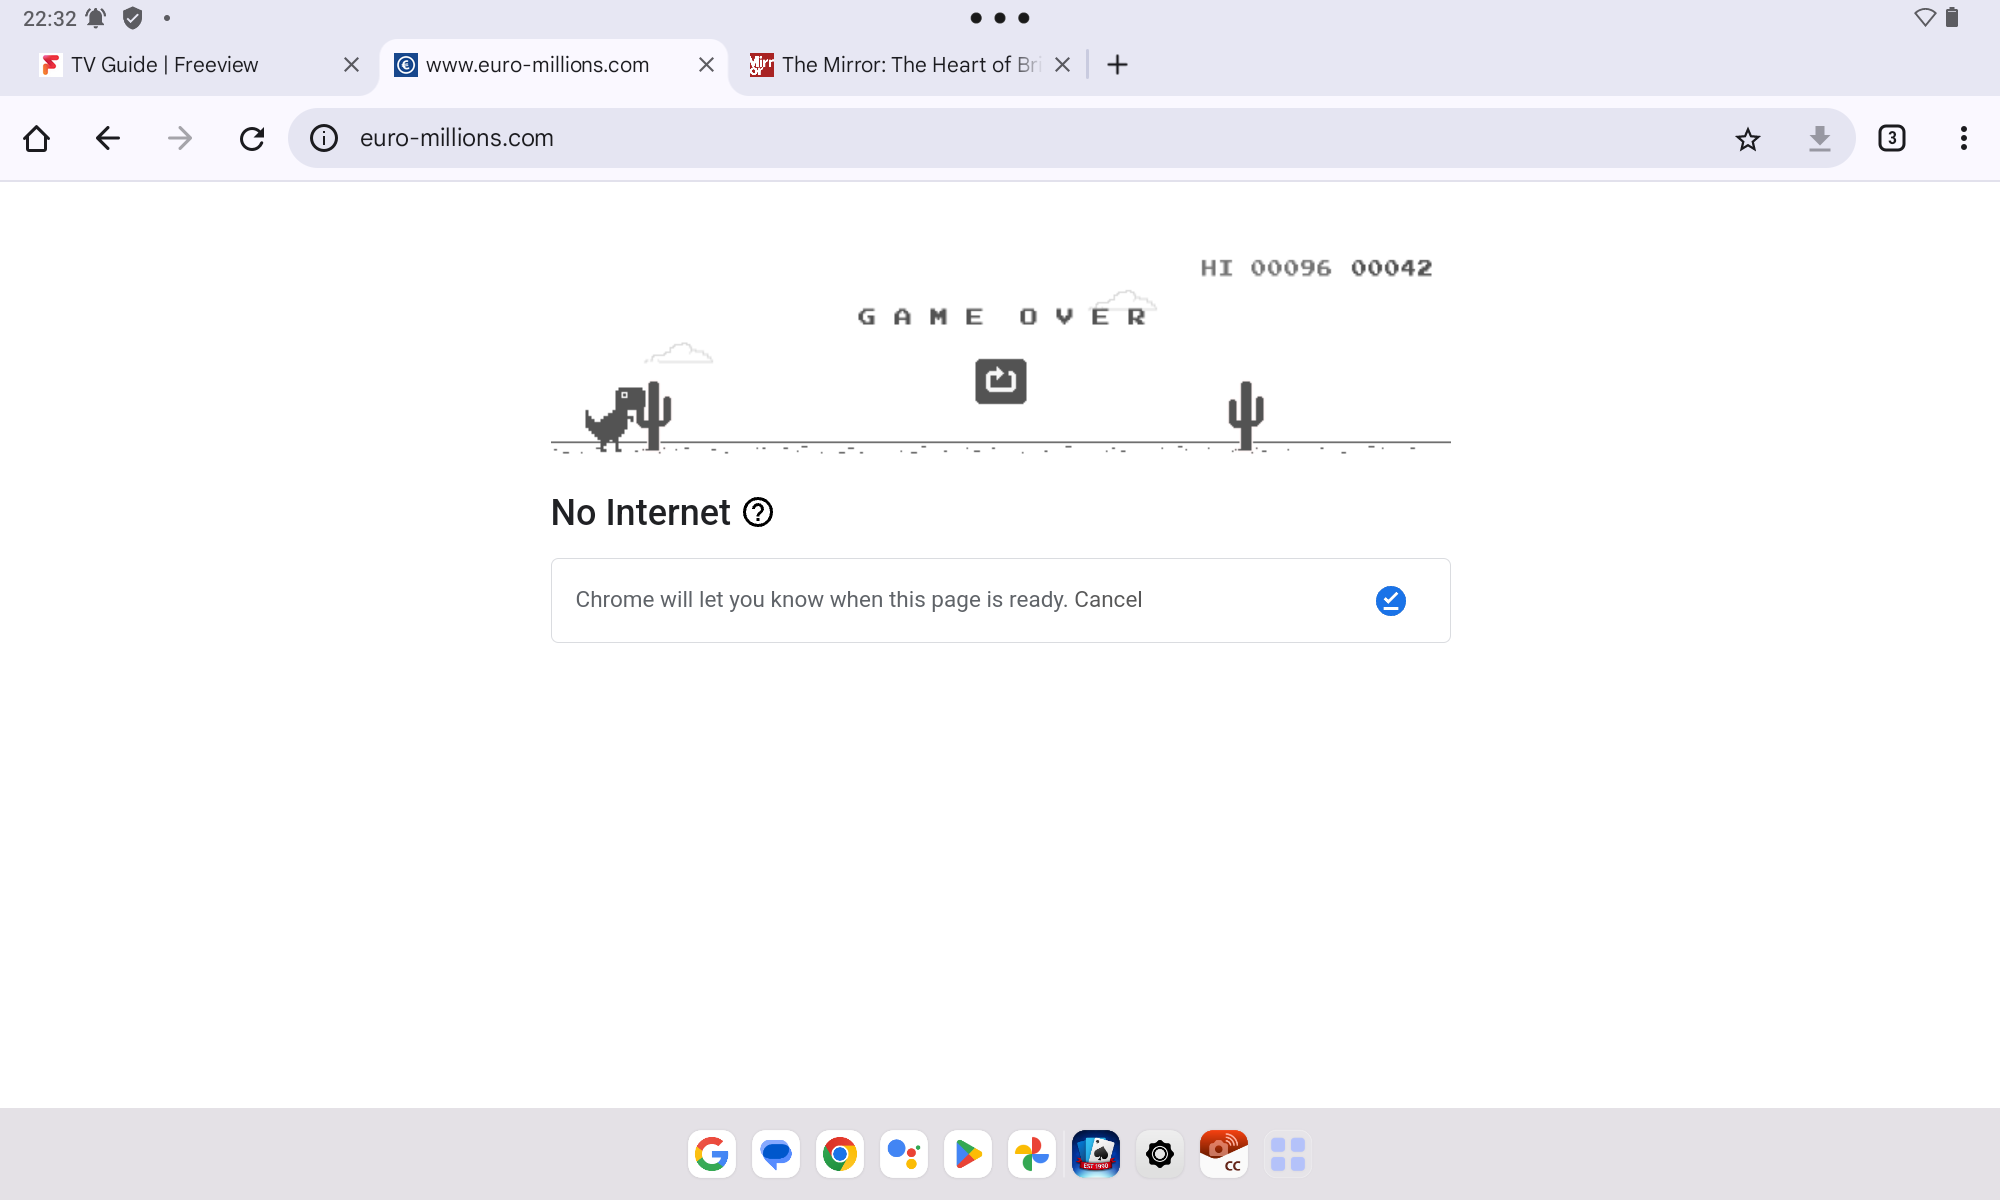This screenshot has width=2000, height=1200.
Task: Click the No Internet heading
Action: pyautogui.click(x=641, y=513)
